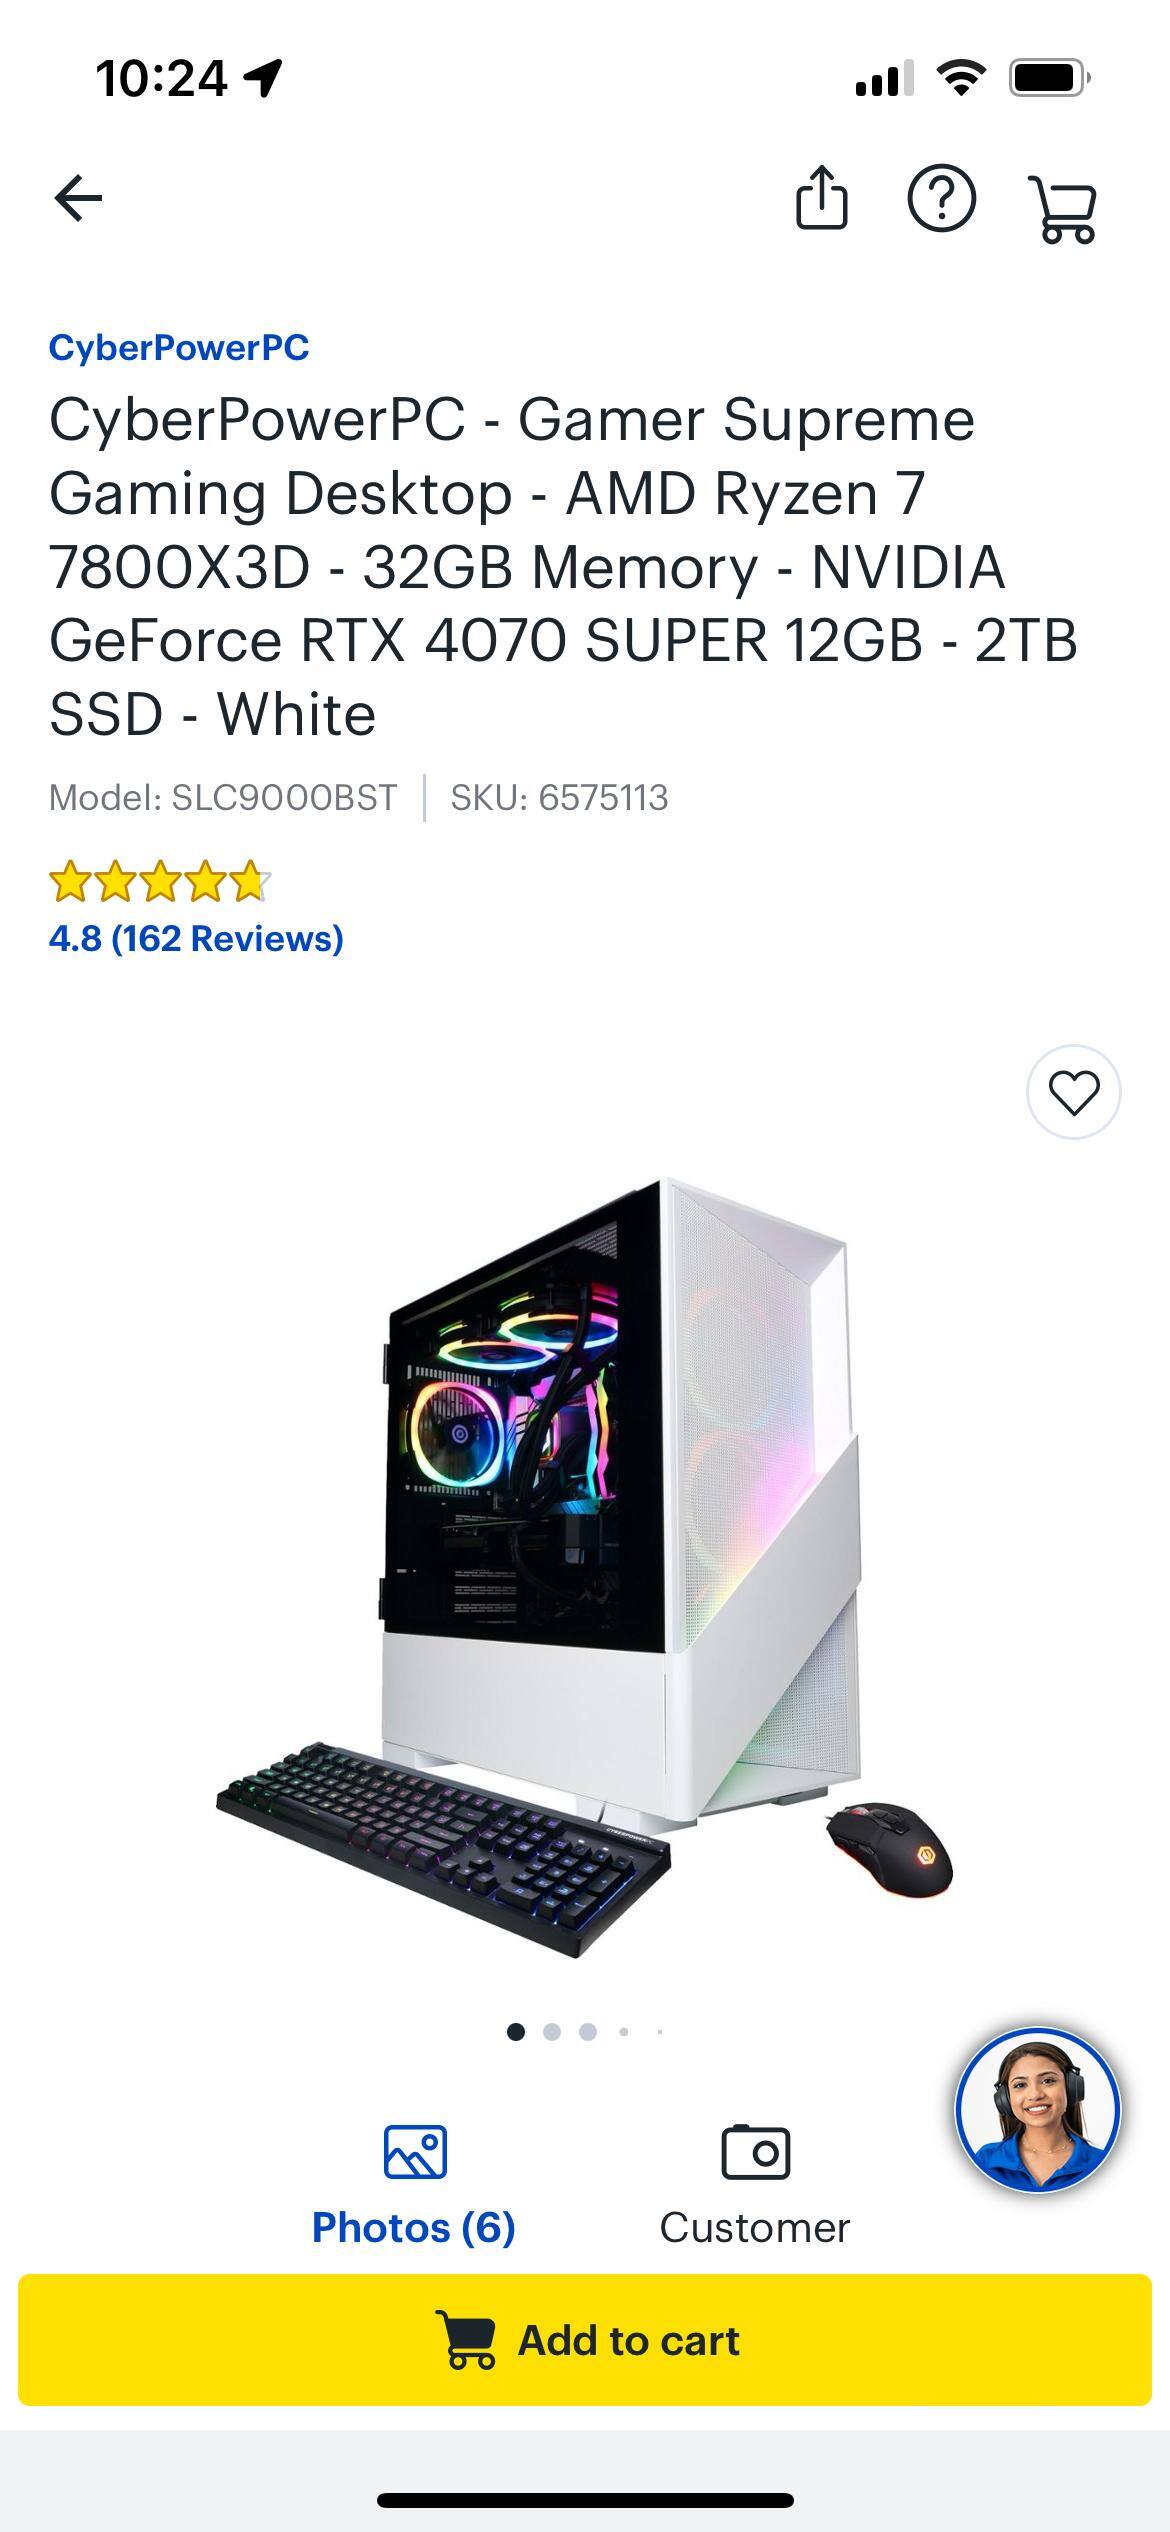This screenshot has height=2532, width=1170.
Task: Tap the Photos gallery icon
Action: point(415,2151)
